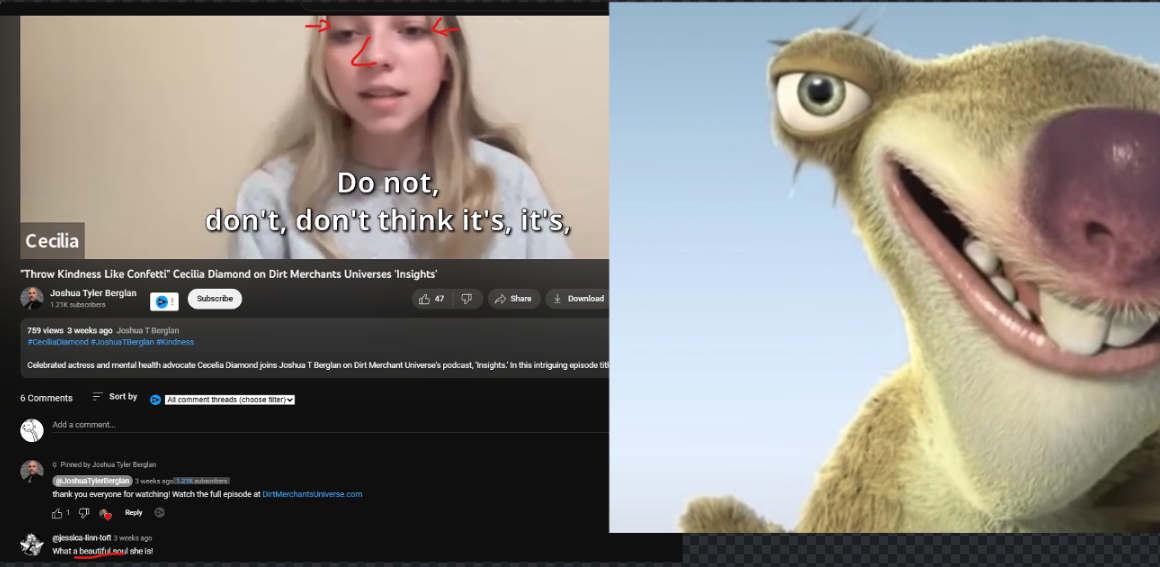Open the @jessica-linn-toft handle
1160x567 pixels.
click(81, 538)
